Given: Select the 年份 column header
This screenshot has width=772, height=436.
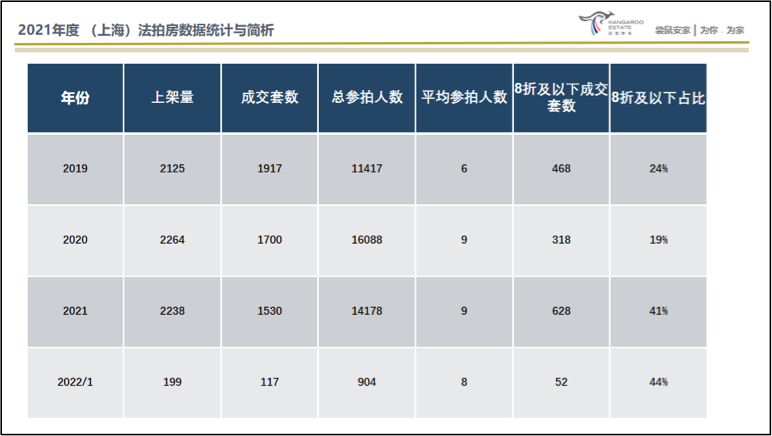Looking at the screenshot, I should [x=75, y=98].
